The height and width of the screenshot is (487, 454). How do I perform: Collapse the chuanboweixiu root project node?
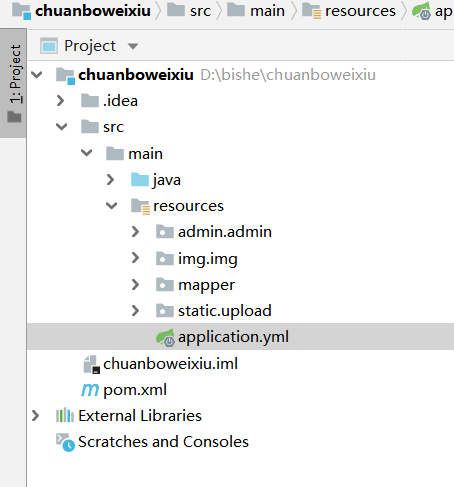pyautogui.click(x=36, y=74)
